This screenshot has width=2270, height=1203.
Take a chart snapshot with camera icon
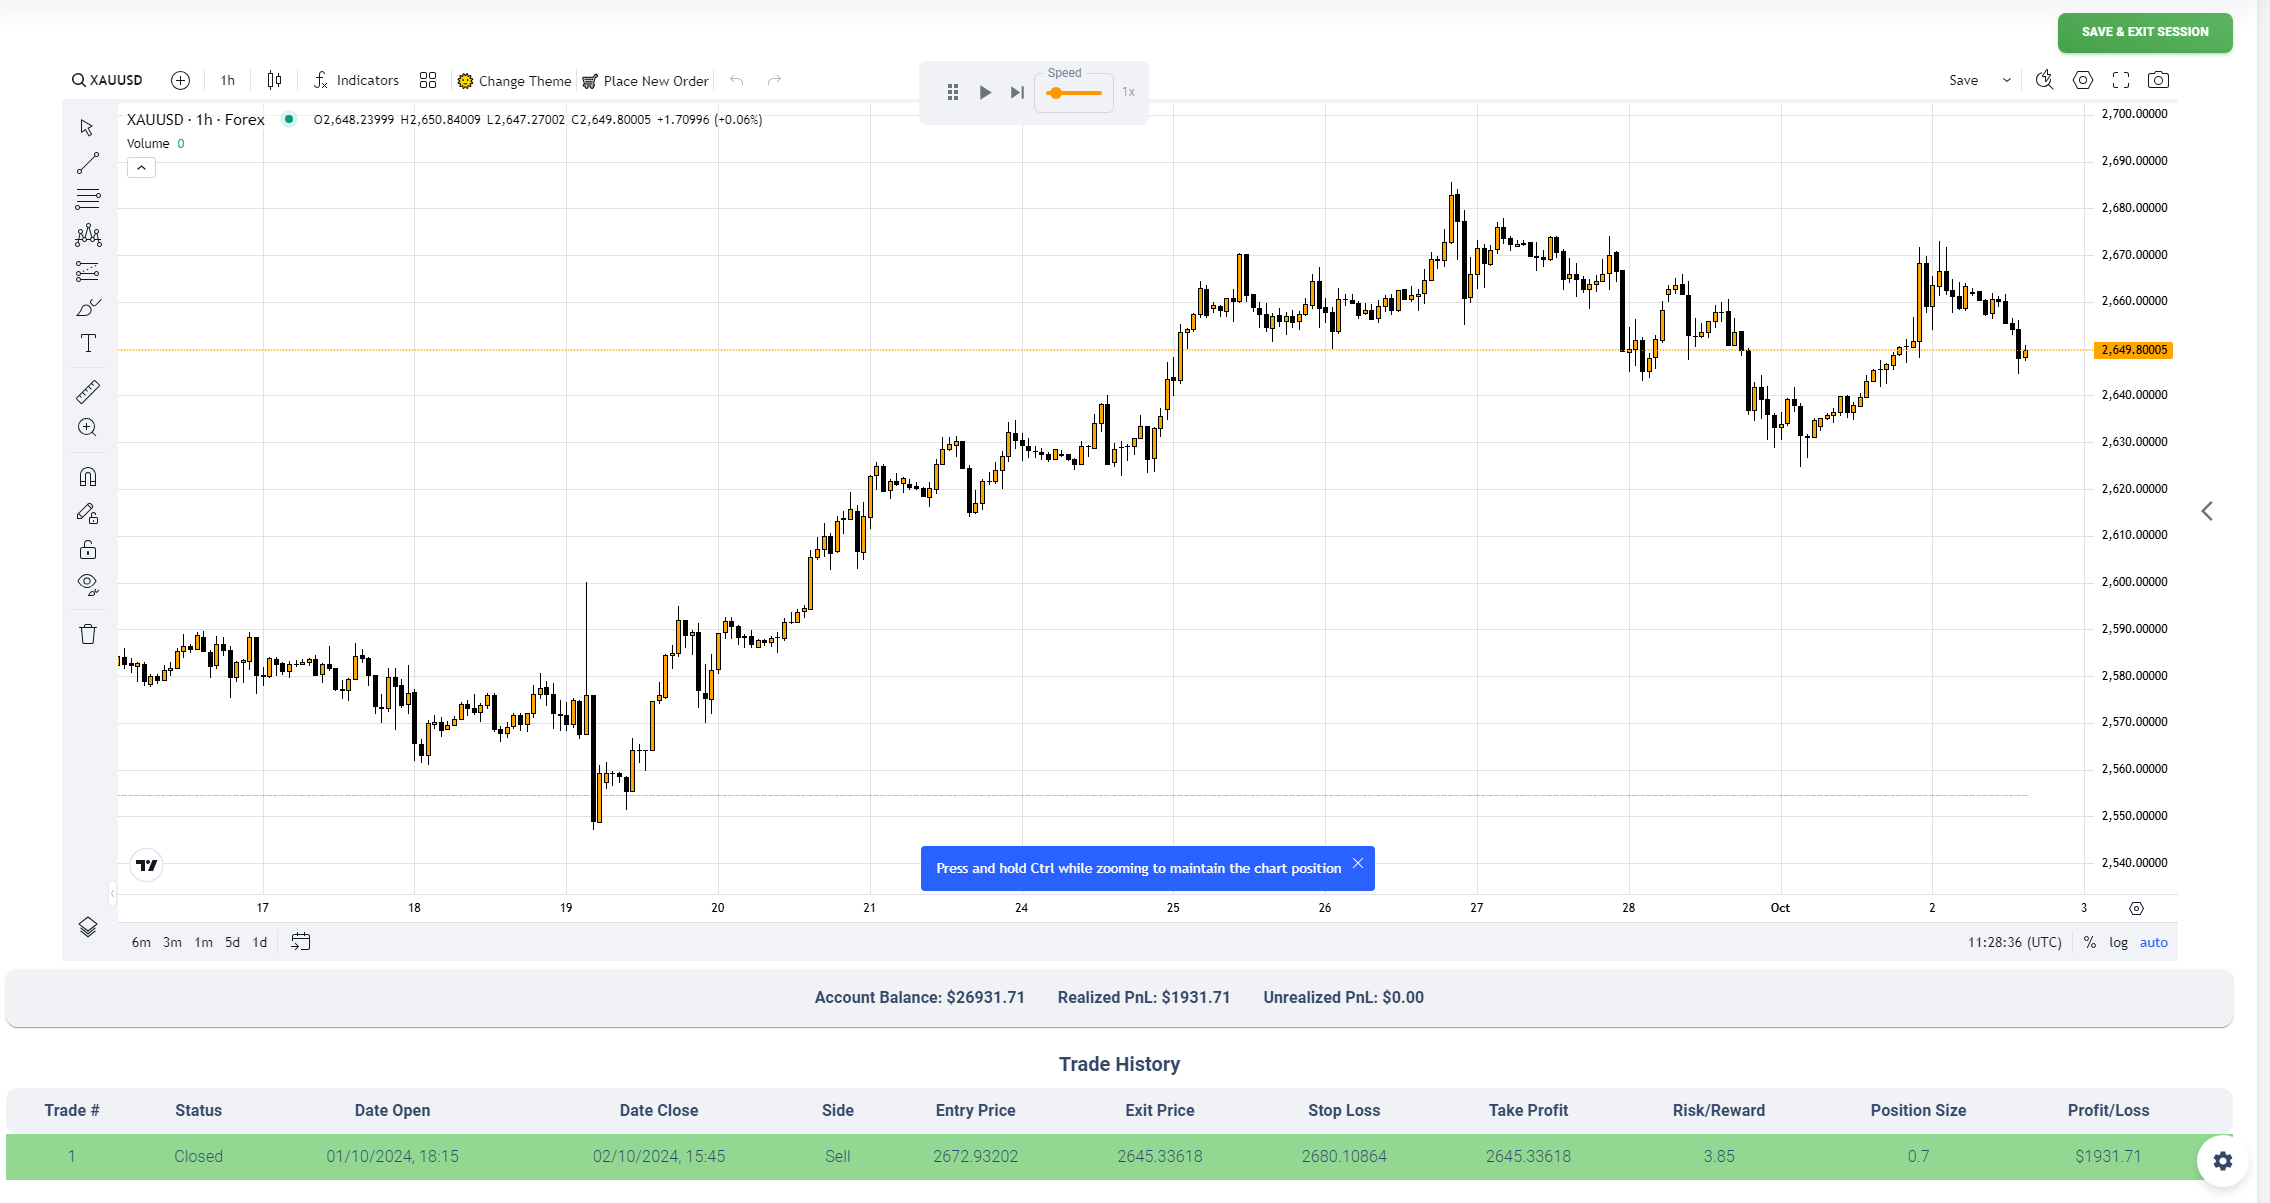(2158, 80)
